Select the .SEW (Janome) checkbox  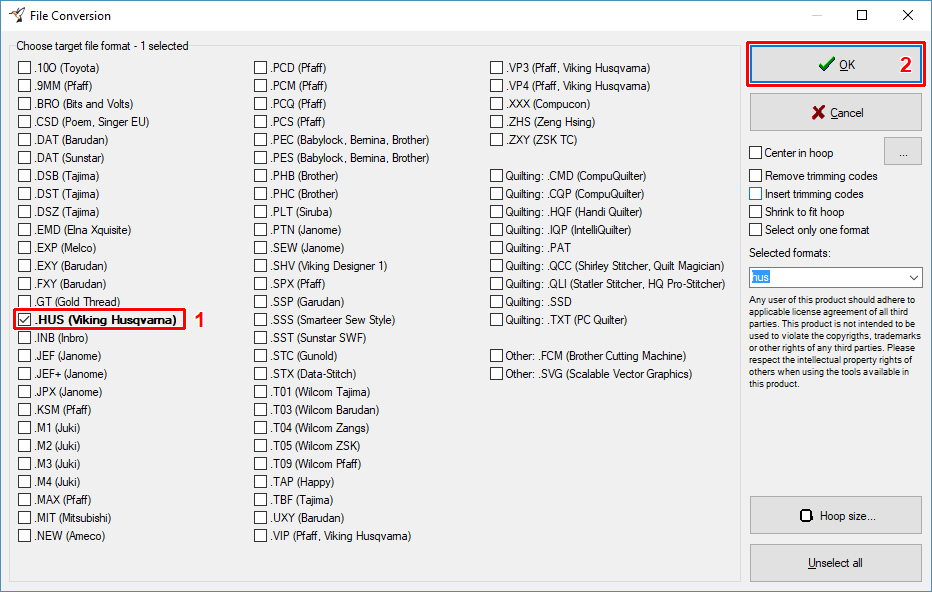point(260,248)
